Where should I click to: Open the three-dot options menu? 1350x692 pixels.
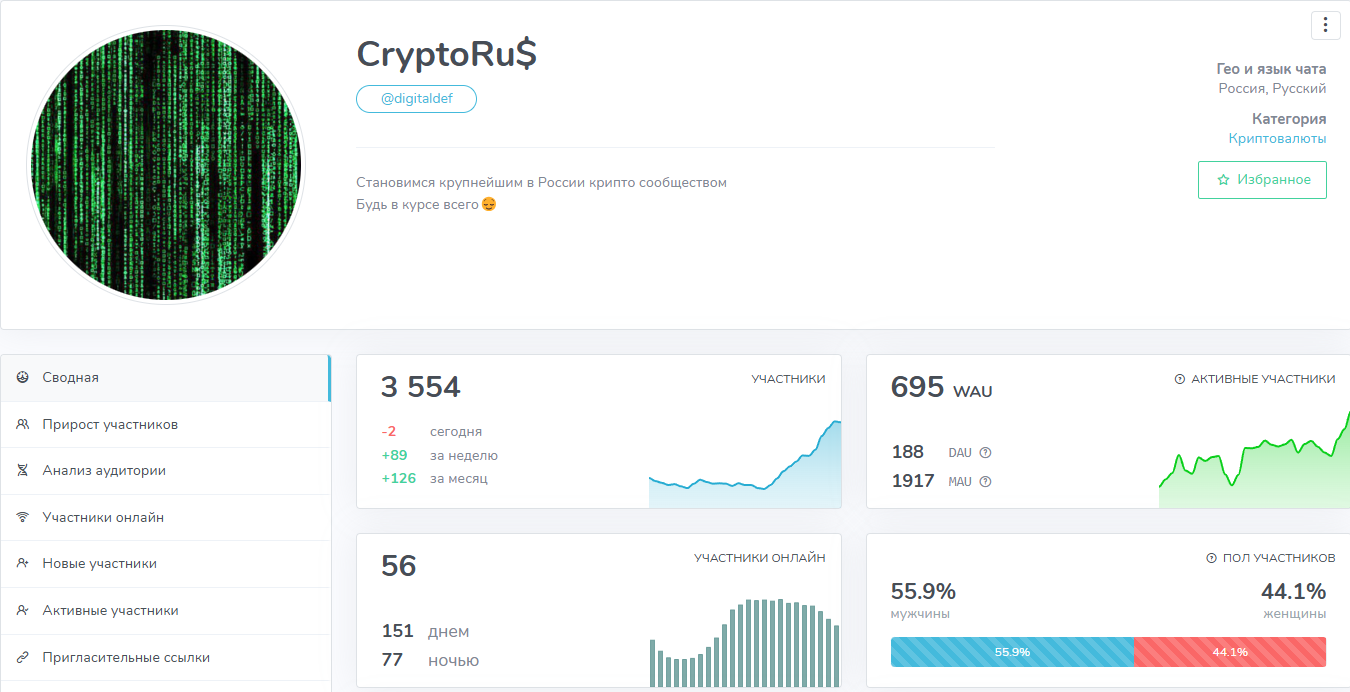(x=1325, y=25)
